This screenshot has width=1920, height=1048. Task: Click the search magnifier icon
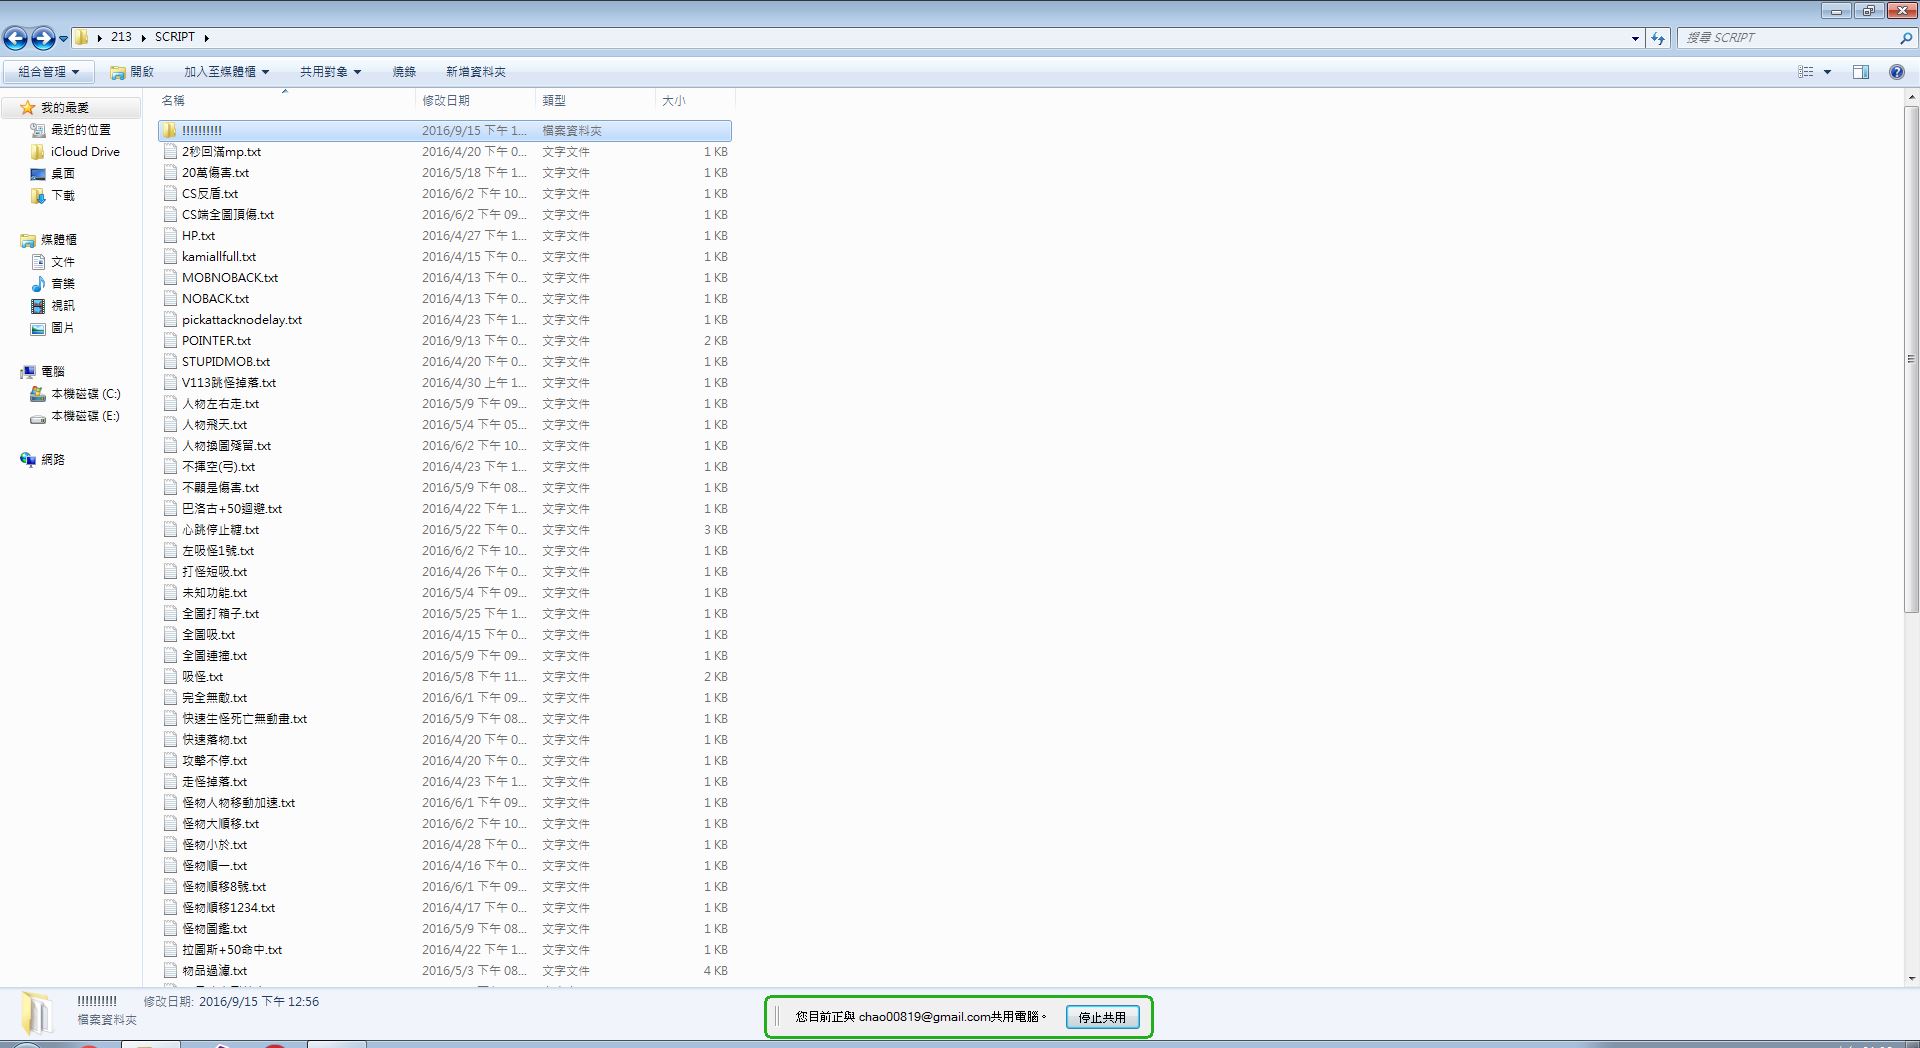coord(1905,38)
